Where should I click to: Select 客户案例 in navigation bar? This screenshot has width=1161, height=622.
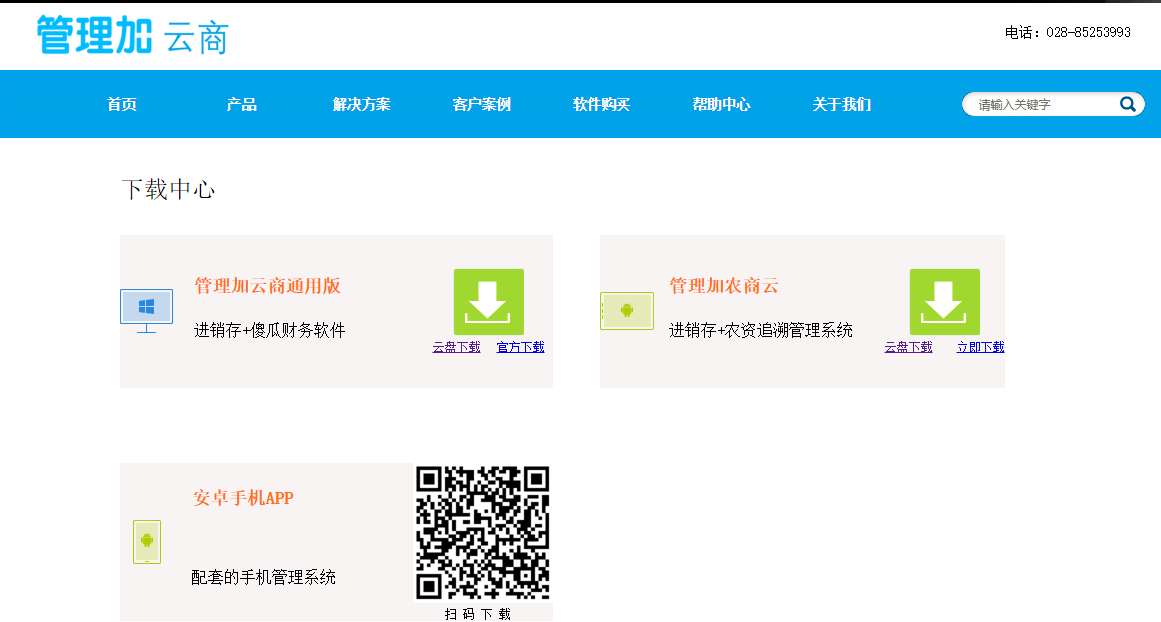click(481, 104)
